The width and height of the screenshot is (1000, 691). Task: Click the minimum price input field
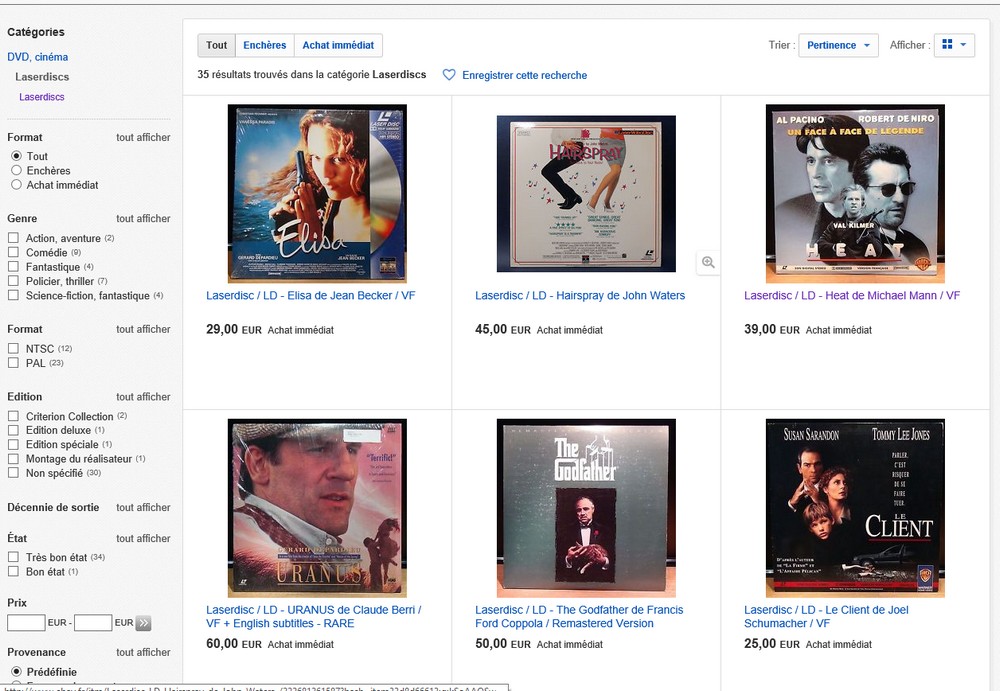point(26,622)
